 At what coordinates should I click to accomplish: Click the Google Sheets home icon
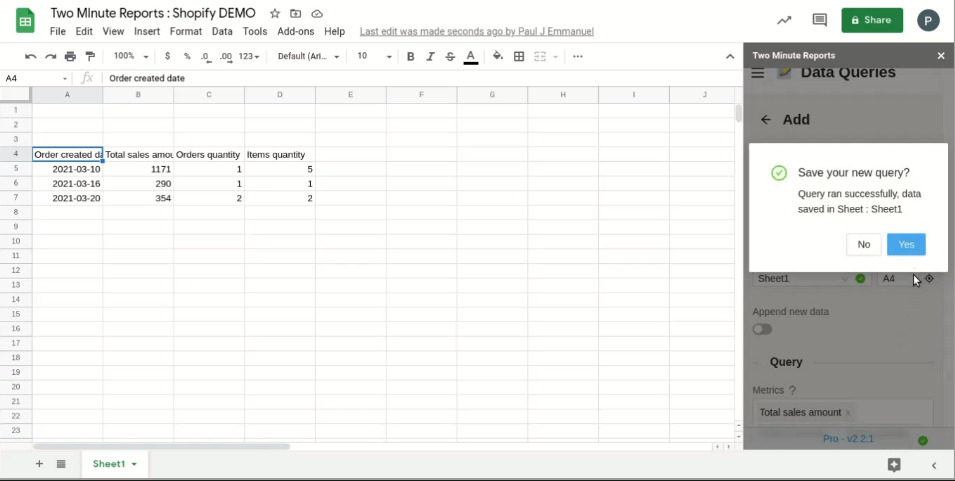pos(25,22)
